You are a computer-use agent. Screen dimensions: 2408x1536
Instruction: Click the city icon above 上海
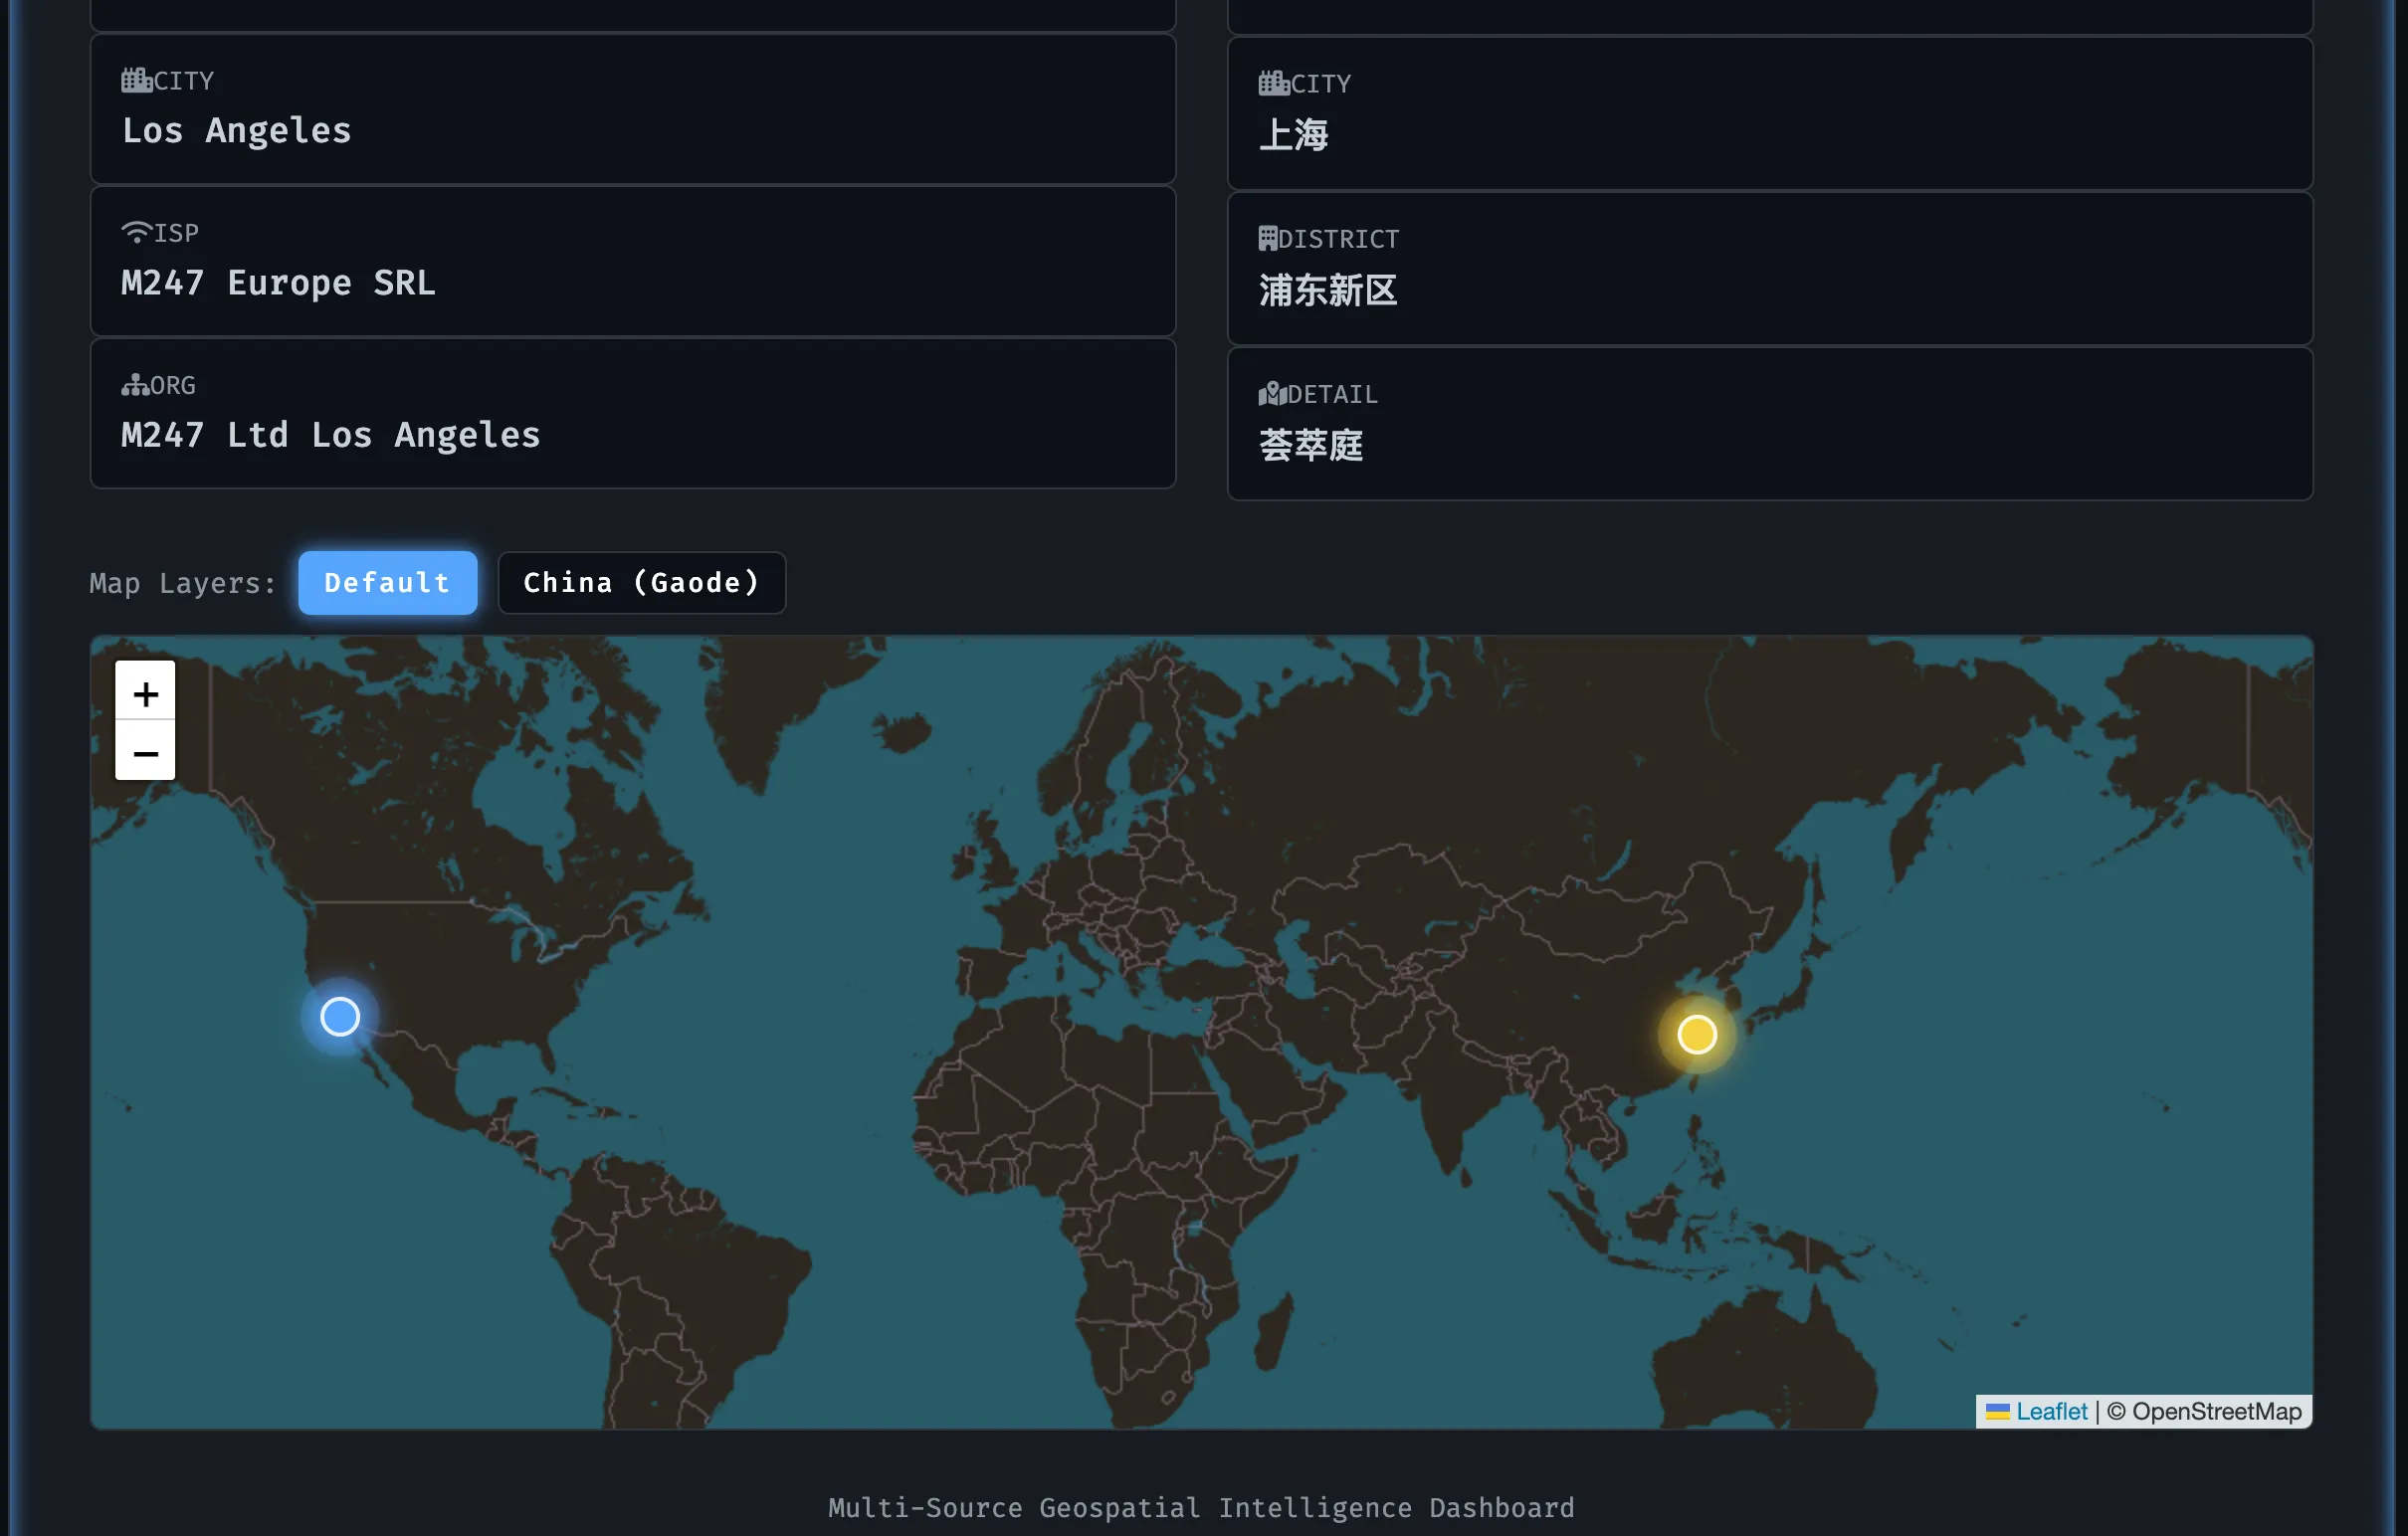tap(1273, 83)
